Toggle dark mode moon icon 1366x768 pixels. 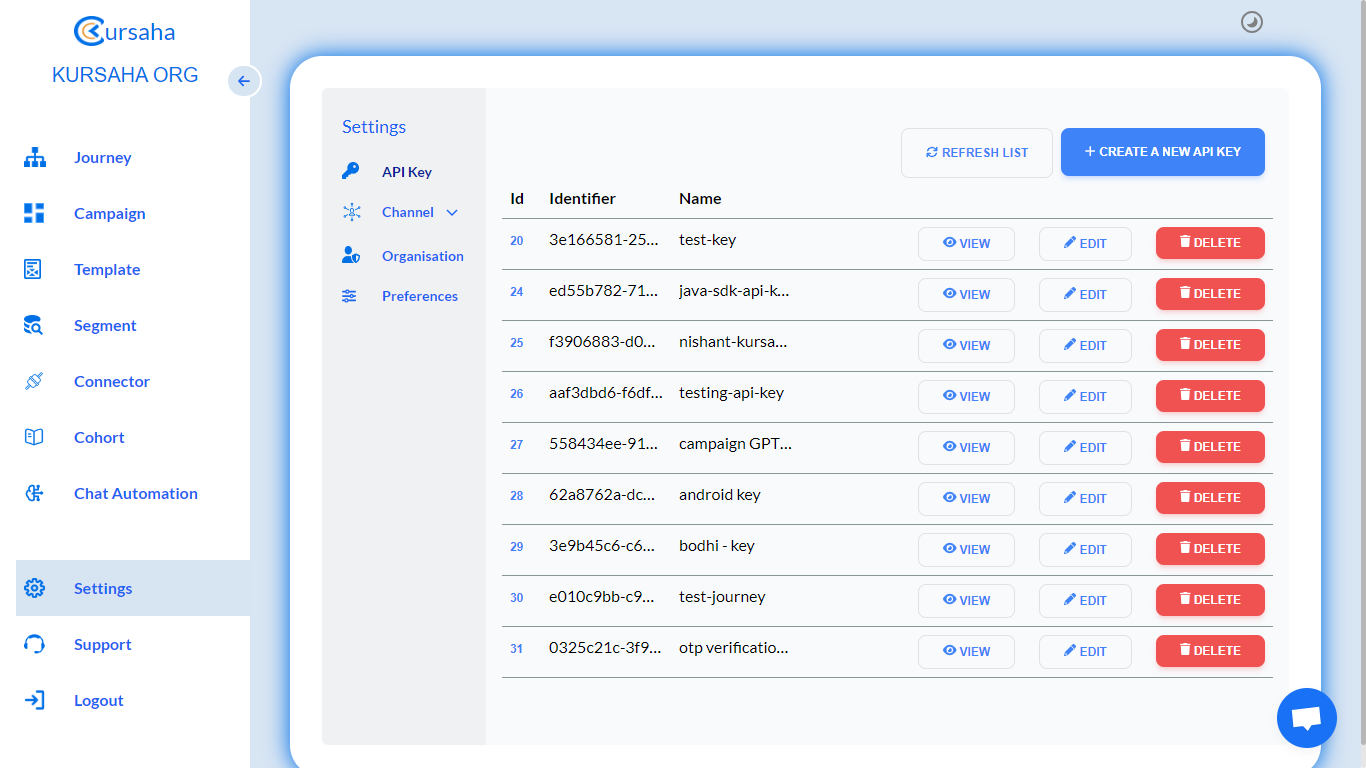[x=1252, y=22]
